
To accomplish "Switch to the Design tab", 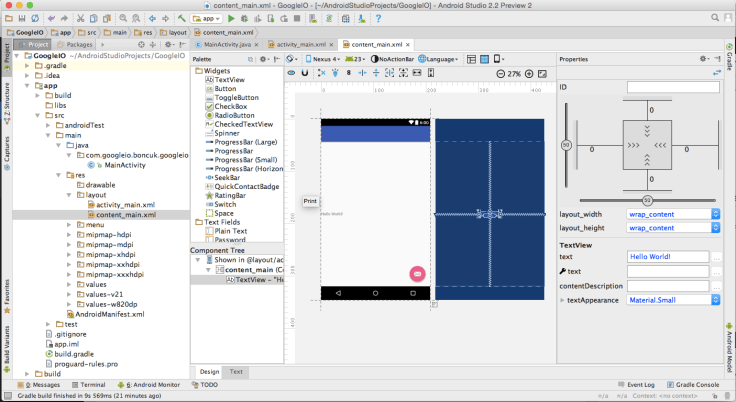I will [209, 371].
